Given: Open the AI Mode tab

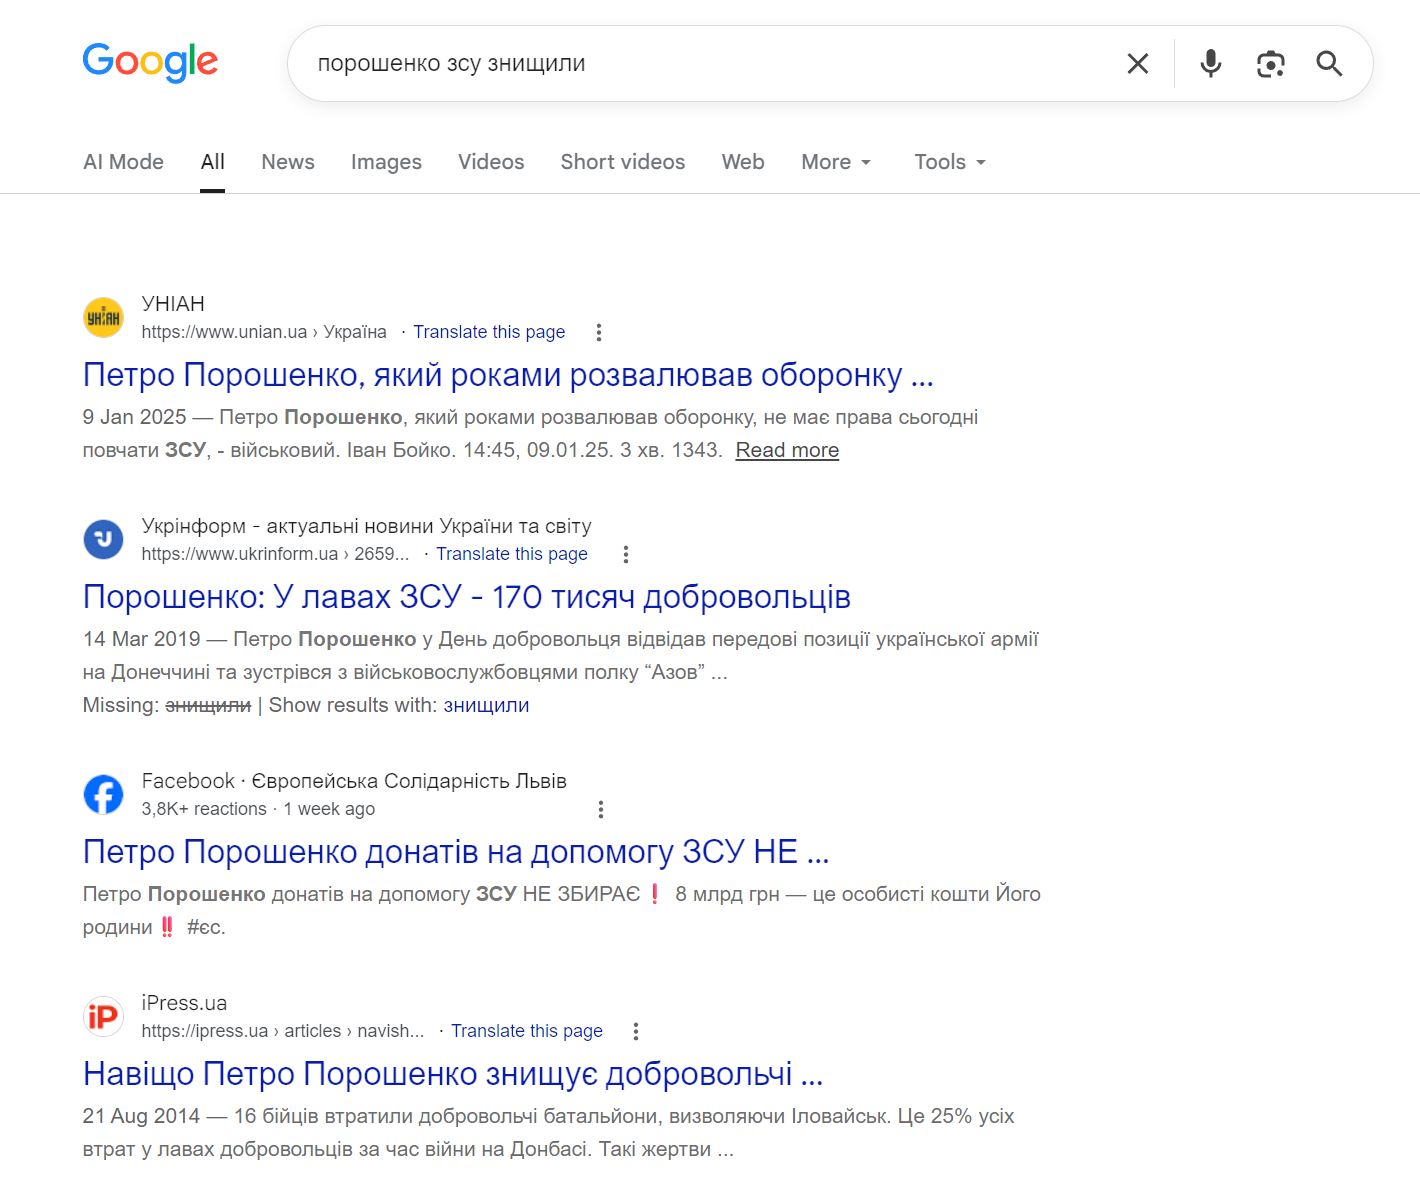Looking at the screenshot, I should click(x=123, y=162).
